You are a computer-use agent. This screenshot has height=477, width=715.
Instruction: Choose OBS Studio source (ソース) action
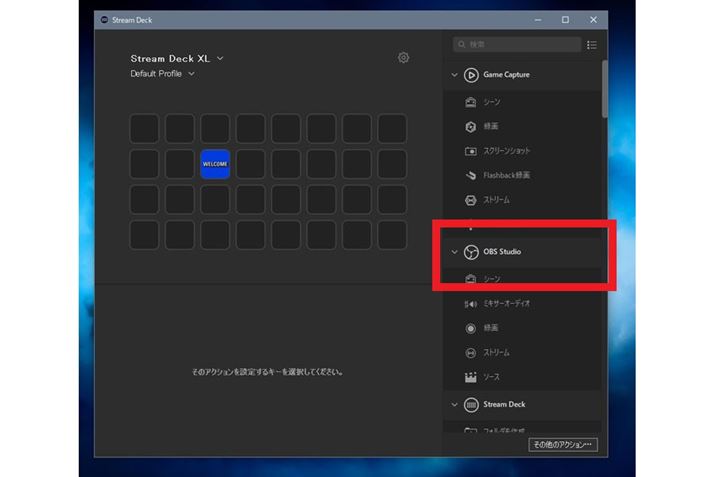(x=491, y=377)
